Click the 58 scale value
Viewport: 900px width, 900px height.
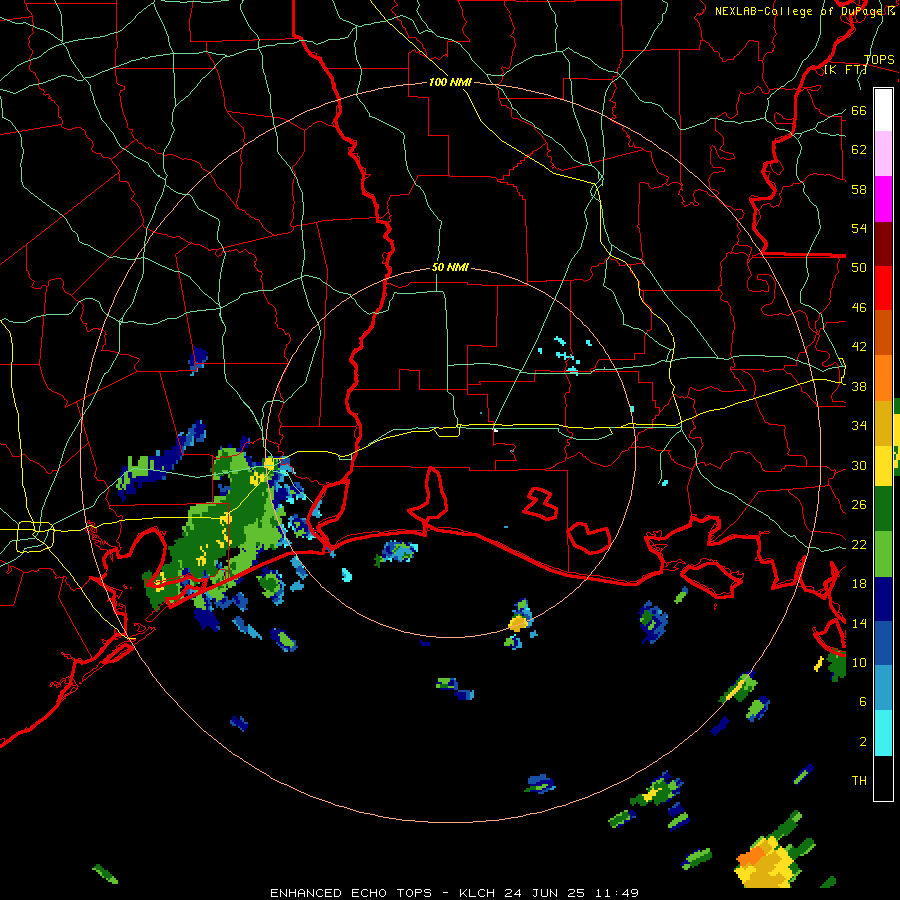(859, 189)
